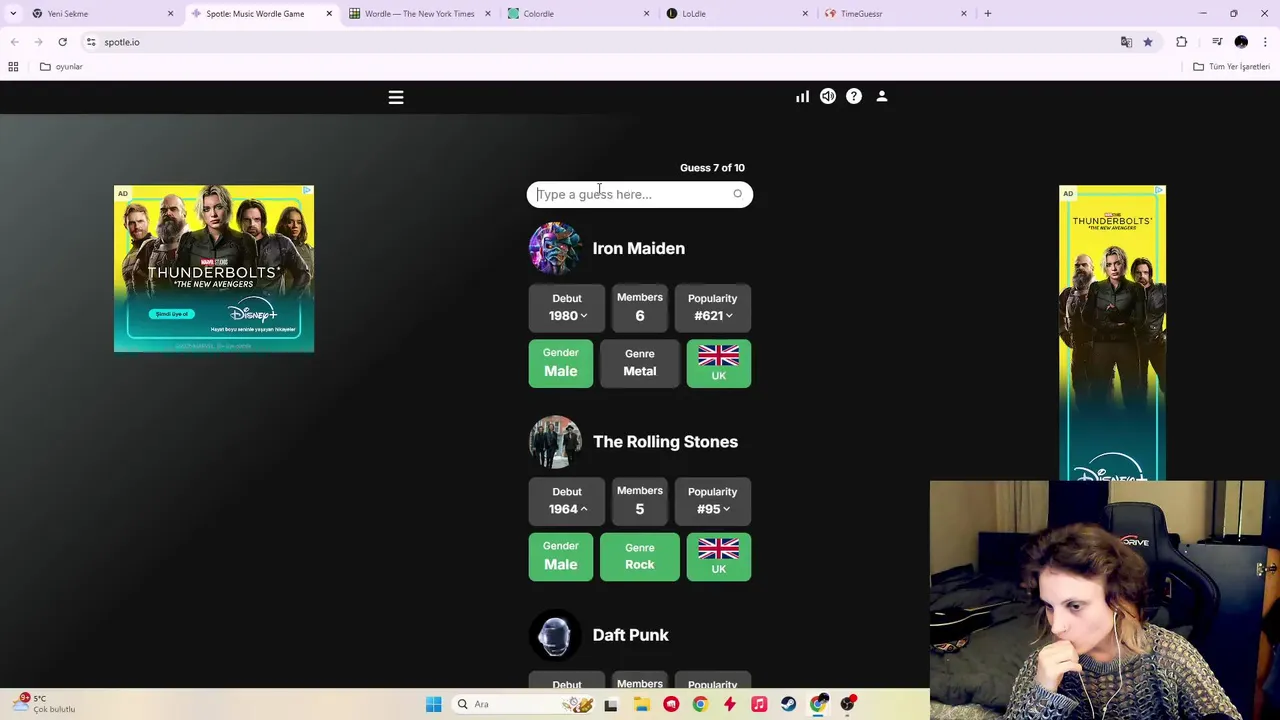1280x720 pixels.
Task: Click the artist guess input field
Action: coord(640,194)
